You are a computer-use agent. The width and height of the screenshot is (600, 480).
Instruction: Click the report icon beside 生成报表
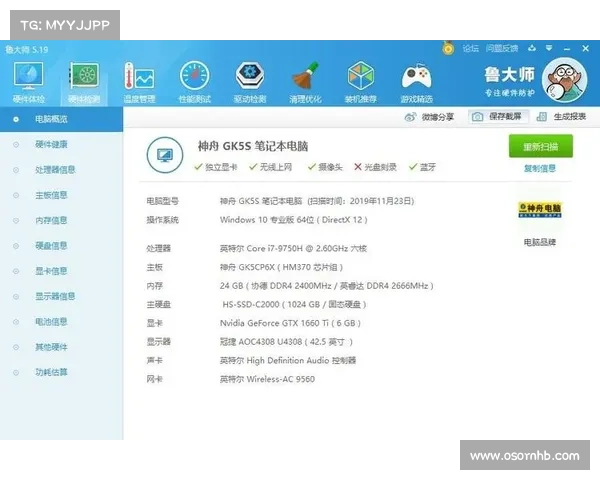point(541,117)
